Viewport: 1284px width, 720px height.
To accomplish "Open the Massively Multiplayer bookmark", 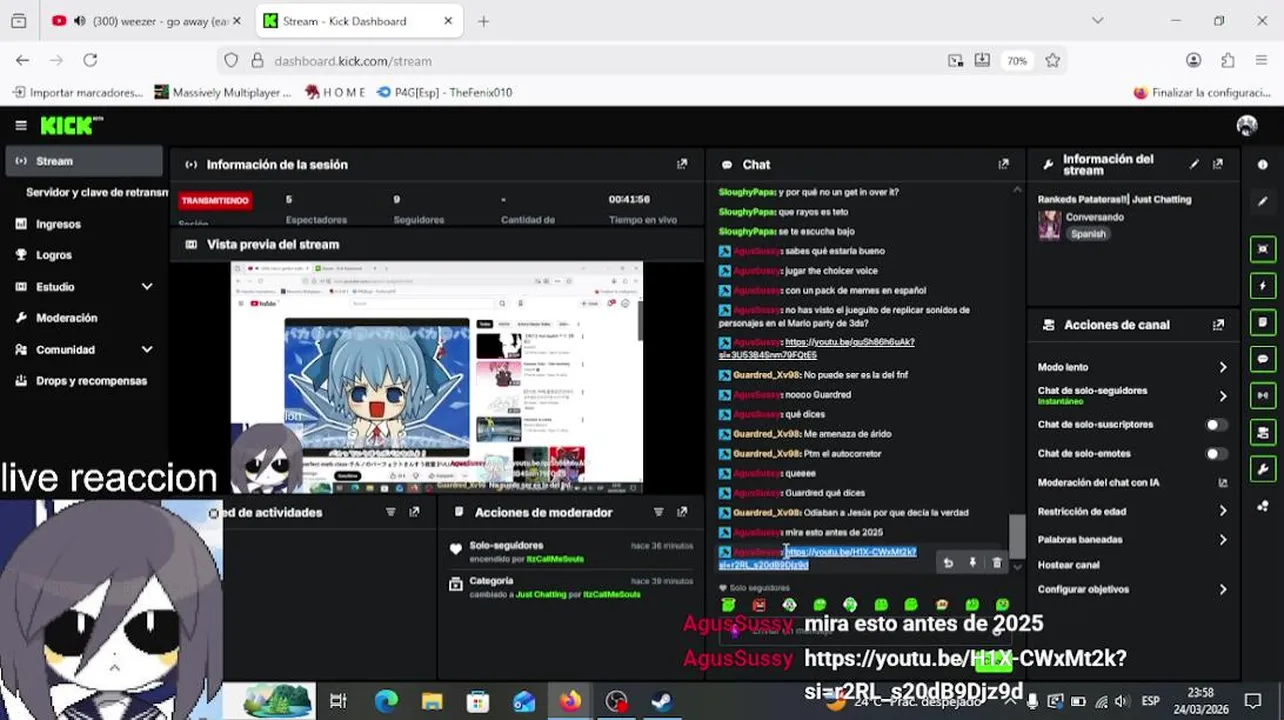I will [x=223, y=92].
